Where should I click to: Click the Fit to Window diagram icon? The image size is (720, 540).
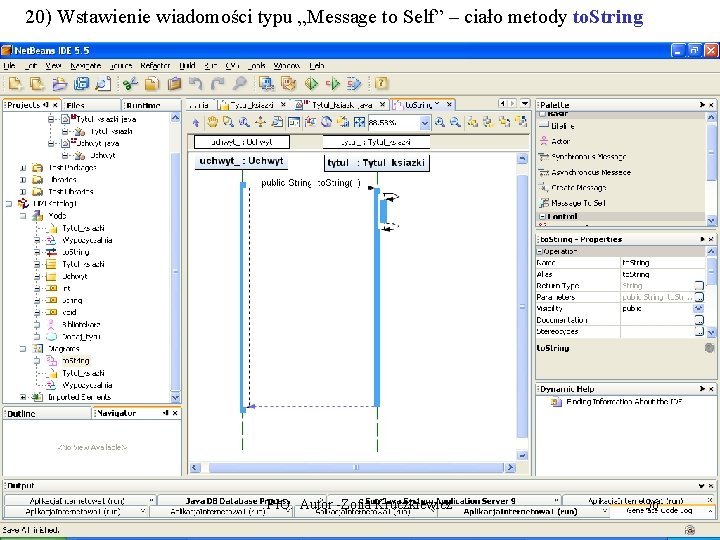(x=360, y=122)
